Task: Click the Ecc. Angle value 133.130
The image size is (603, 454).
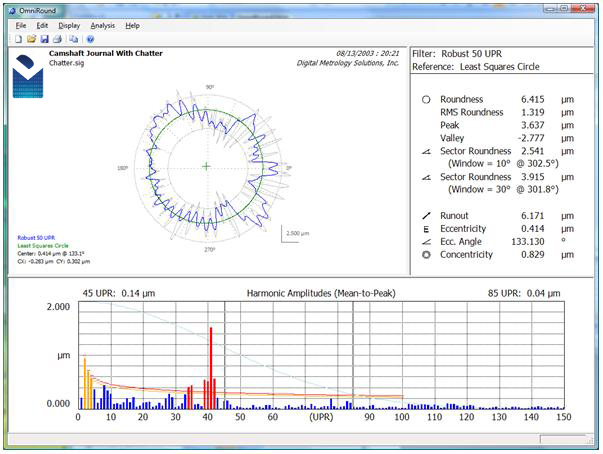Action: (528, 242)
